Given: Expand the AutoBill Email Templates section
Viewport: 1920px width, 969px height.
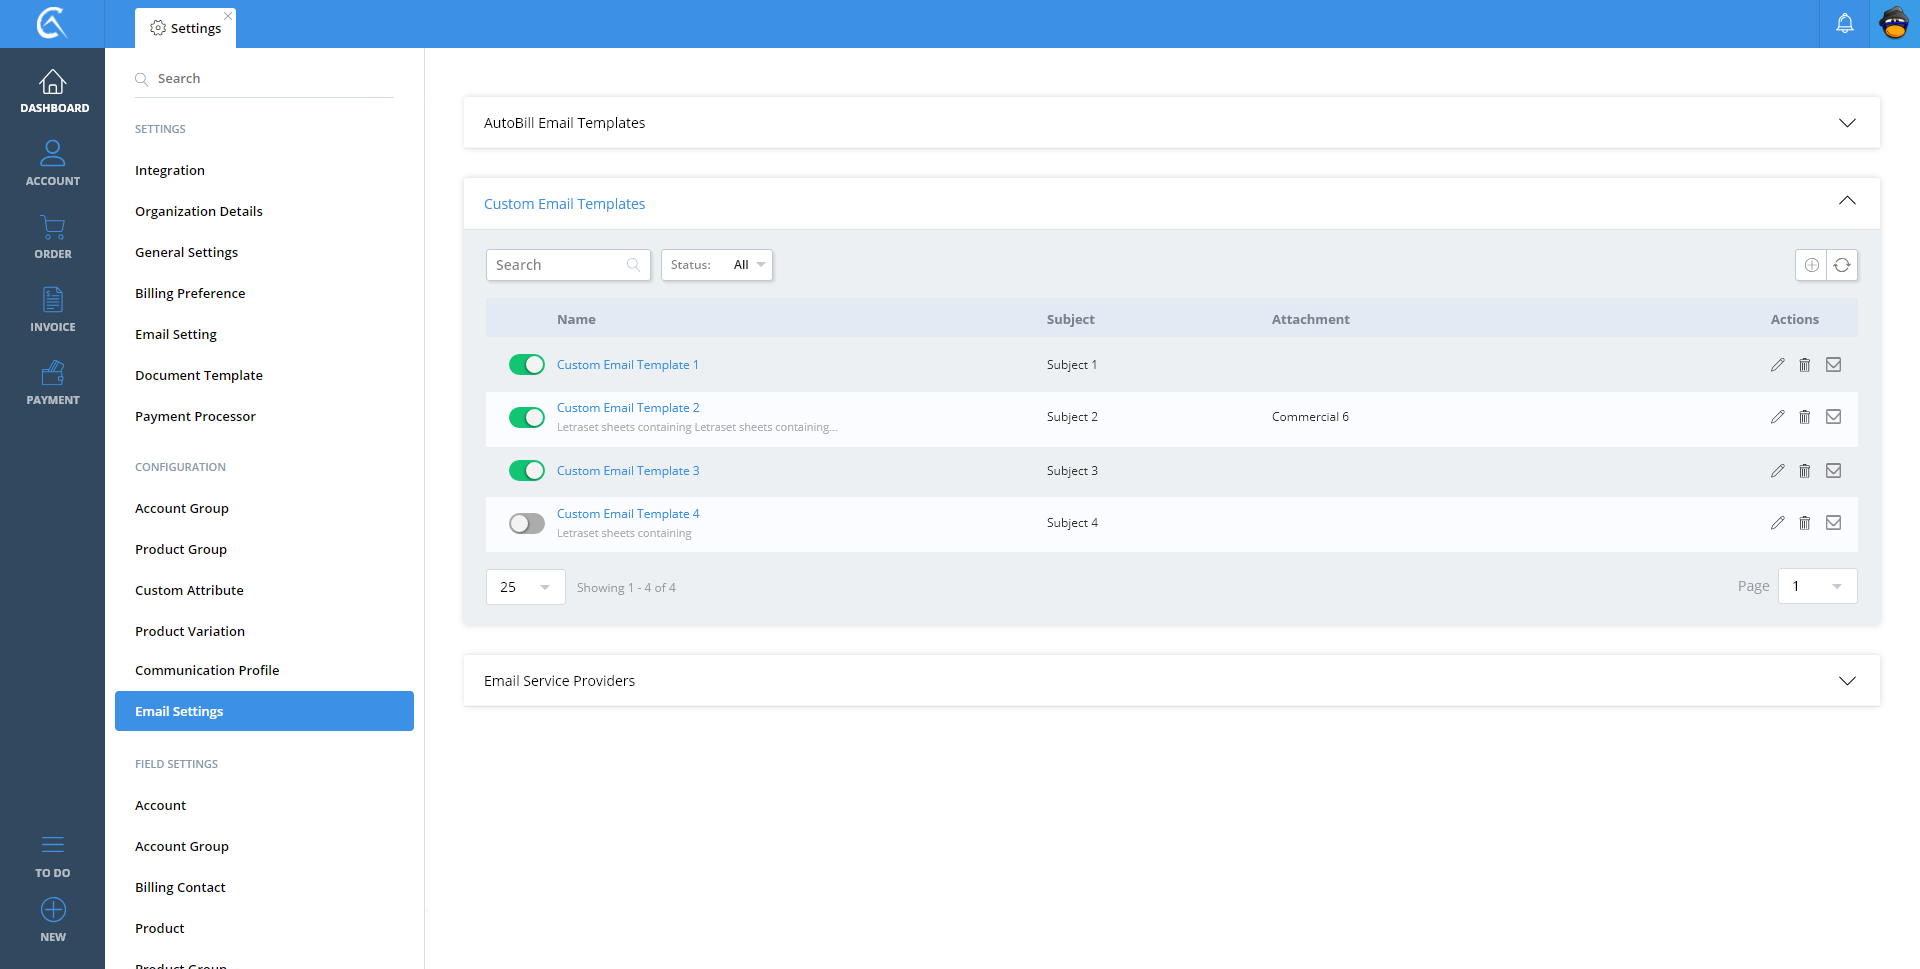Looking at the screenshot, I should (x=1846, y=123).
